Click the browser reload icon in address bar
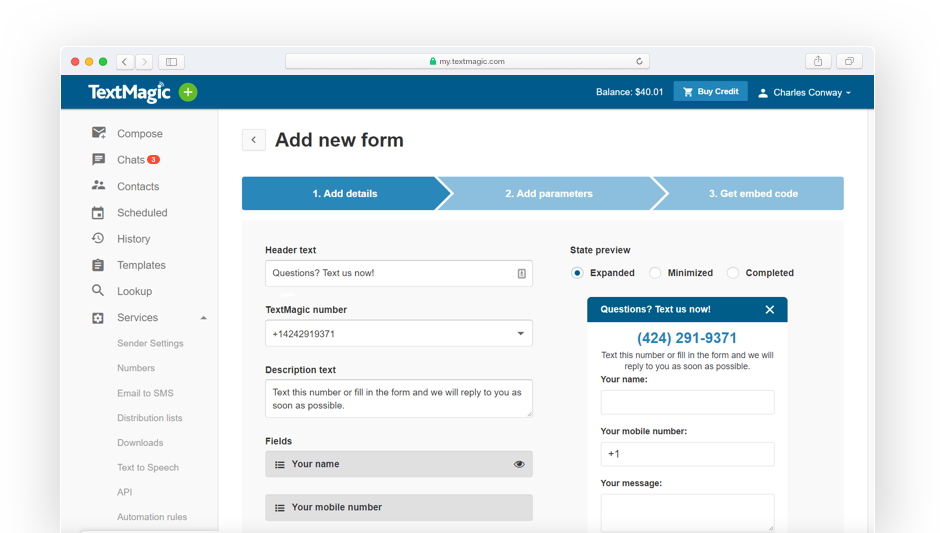This screenshot has width=940, height=533. 639,61
